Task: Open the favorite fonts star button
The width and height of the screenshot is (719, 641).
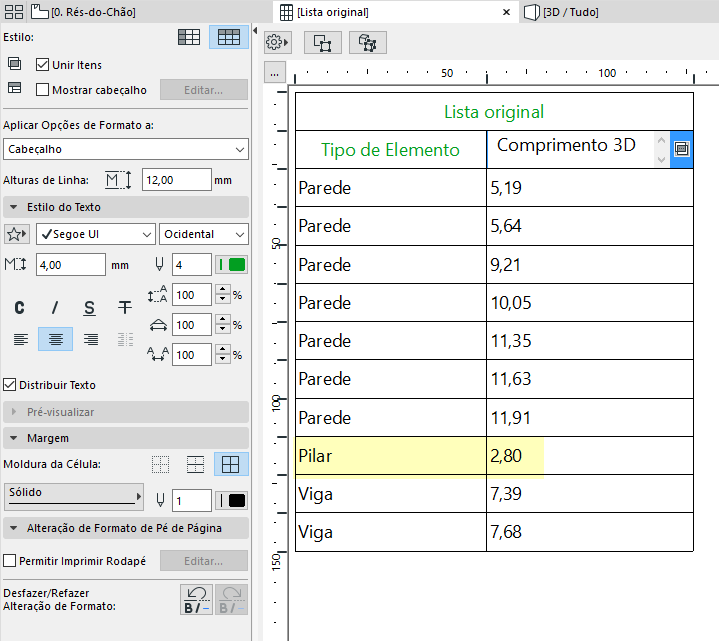Action: pos(17,234)
